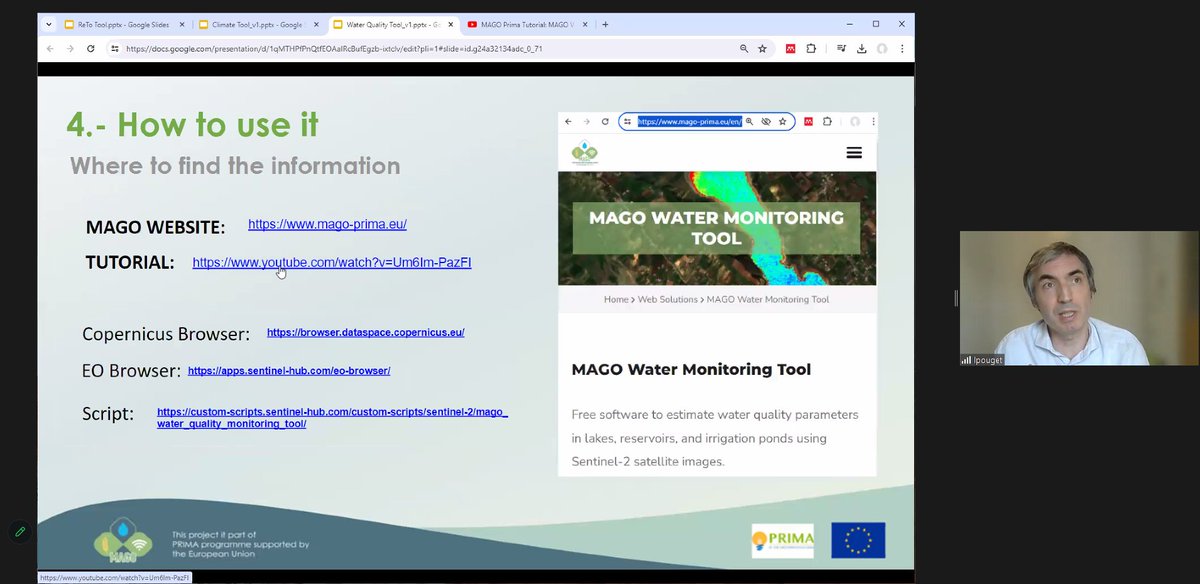This screenshot has width=1200, height=584.
Task: Click the 'Script:' label
Action: [108, 413]
